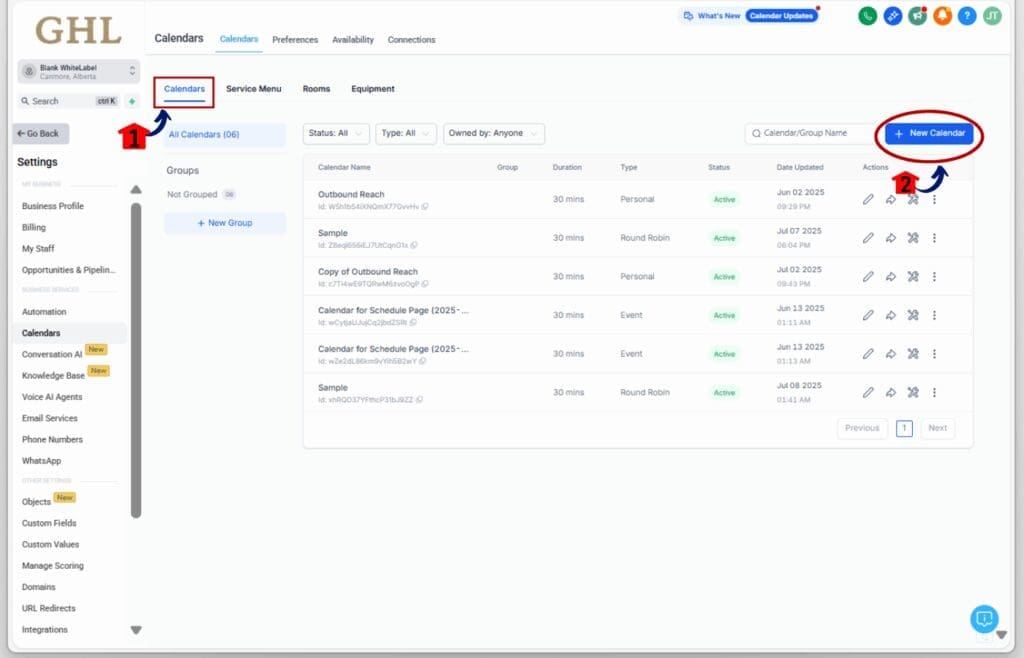
Task: Open the Preferences top tab
Action: 295,40
